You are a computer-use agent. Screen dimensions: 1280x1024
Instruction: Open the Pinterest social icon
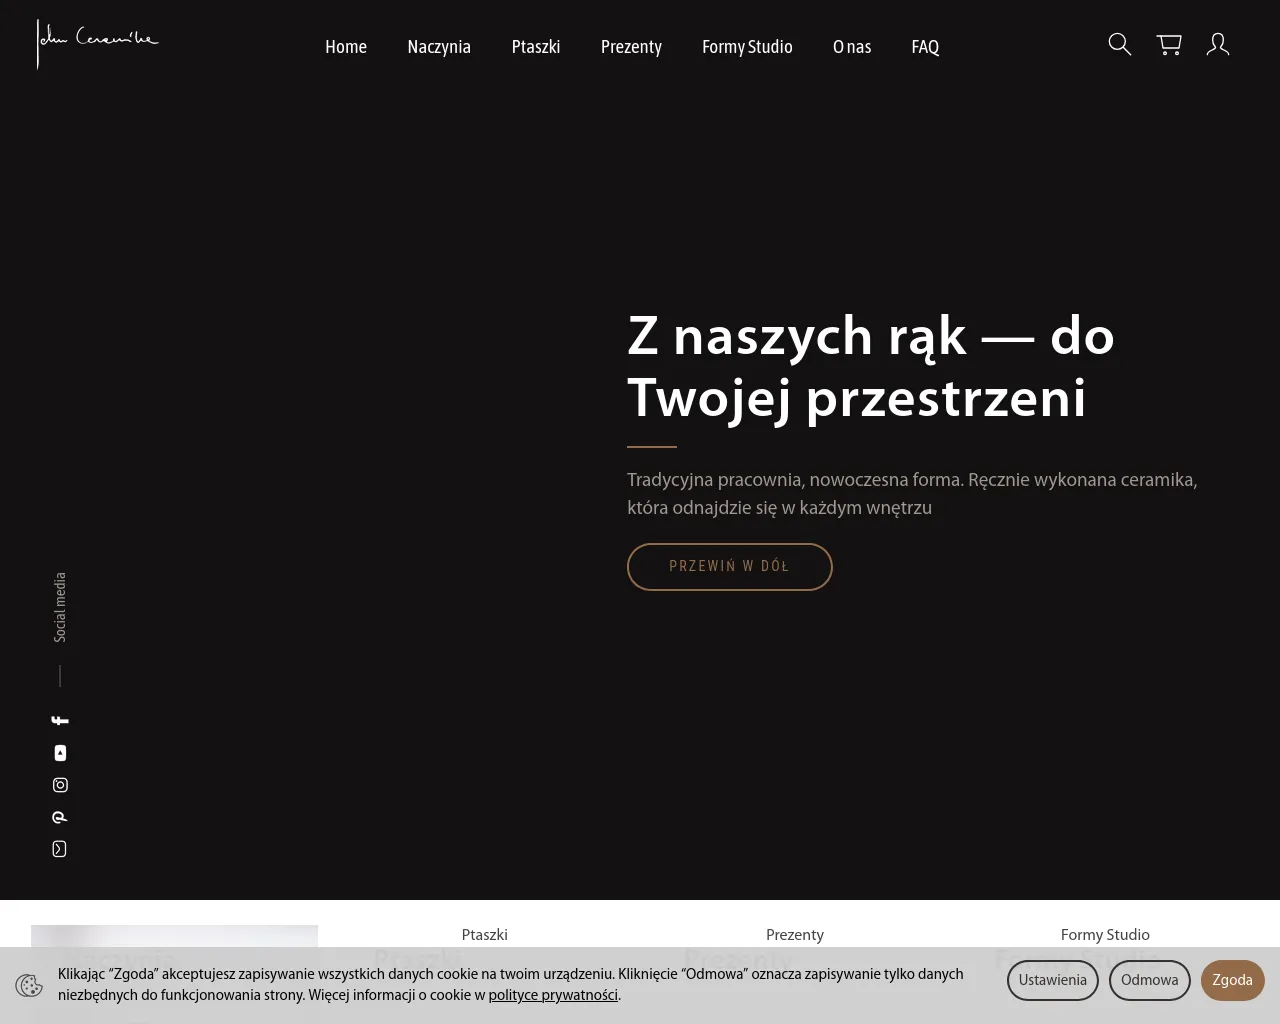(60, 817)
